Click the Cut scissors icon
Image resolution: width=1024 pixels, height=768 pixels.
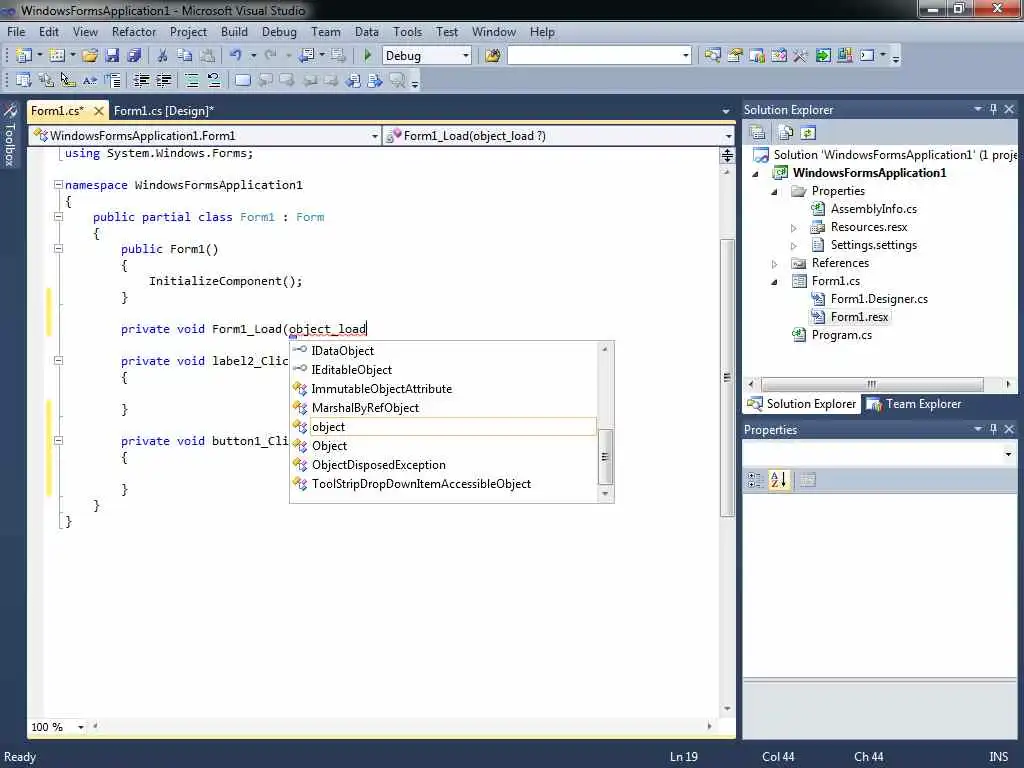coord(163,56)
